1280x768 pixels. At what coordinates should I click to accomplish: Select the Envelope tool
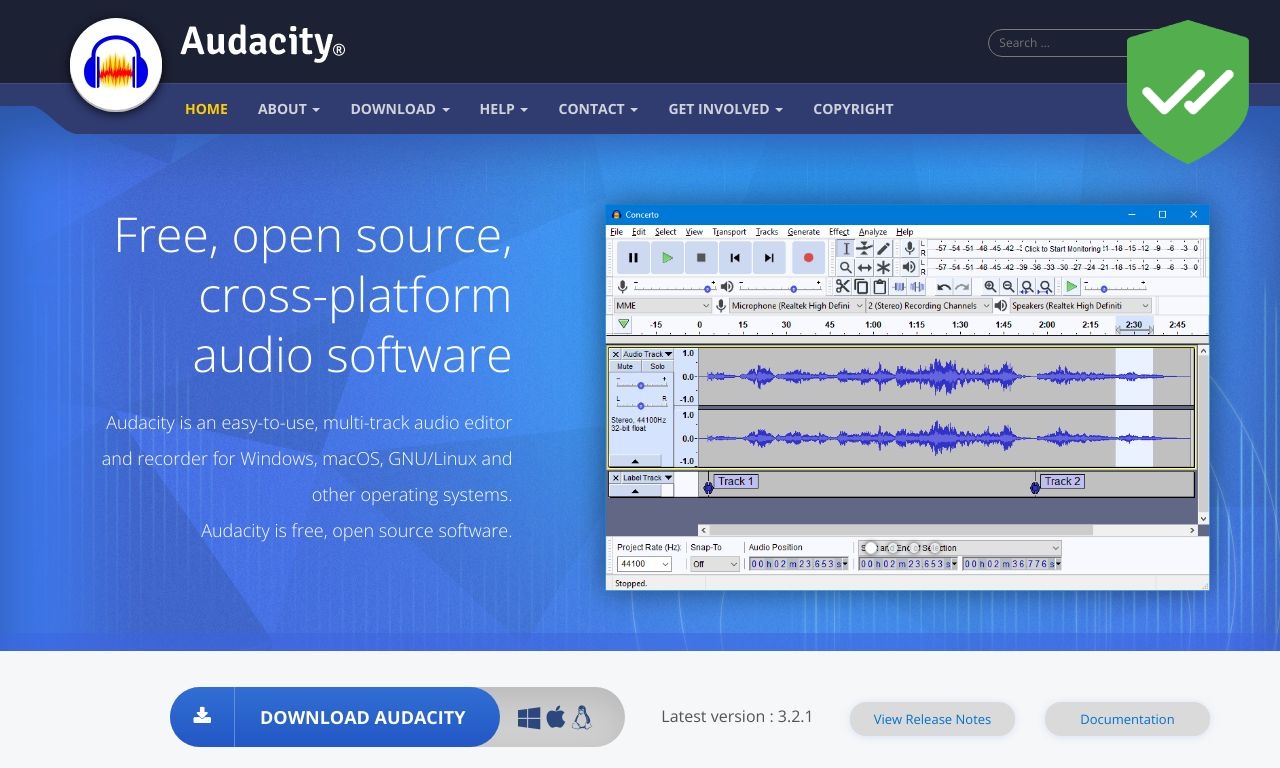coord(865,248)
